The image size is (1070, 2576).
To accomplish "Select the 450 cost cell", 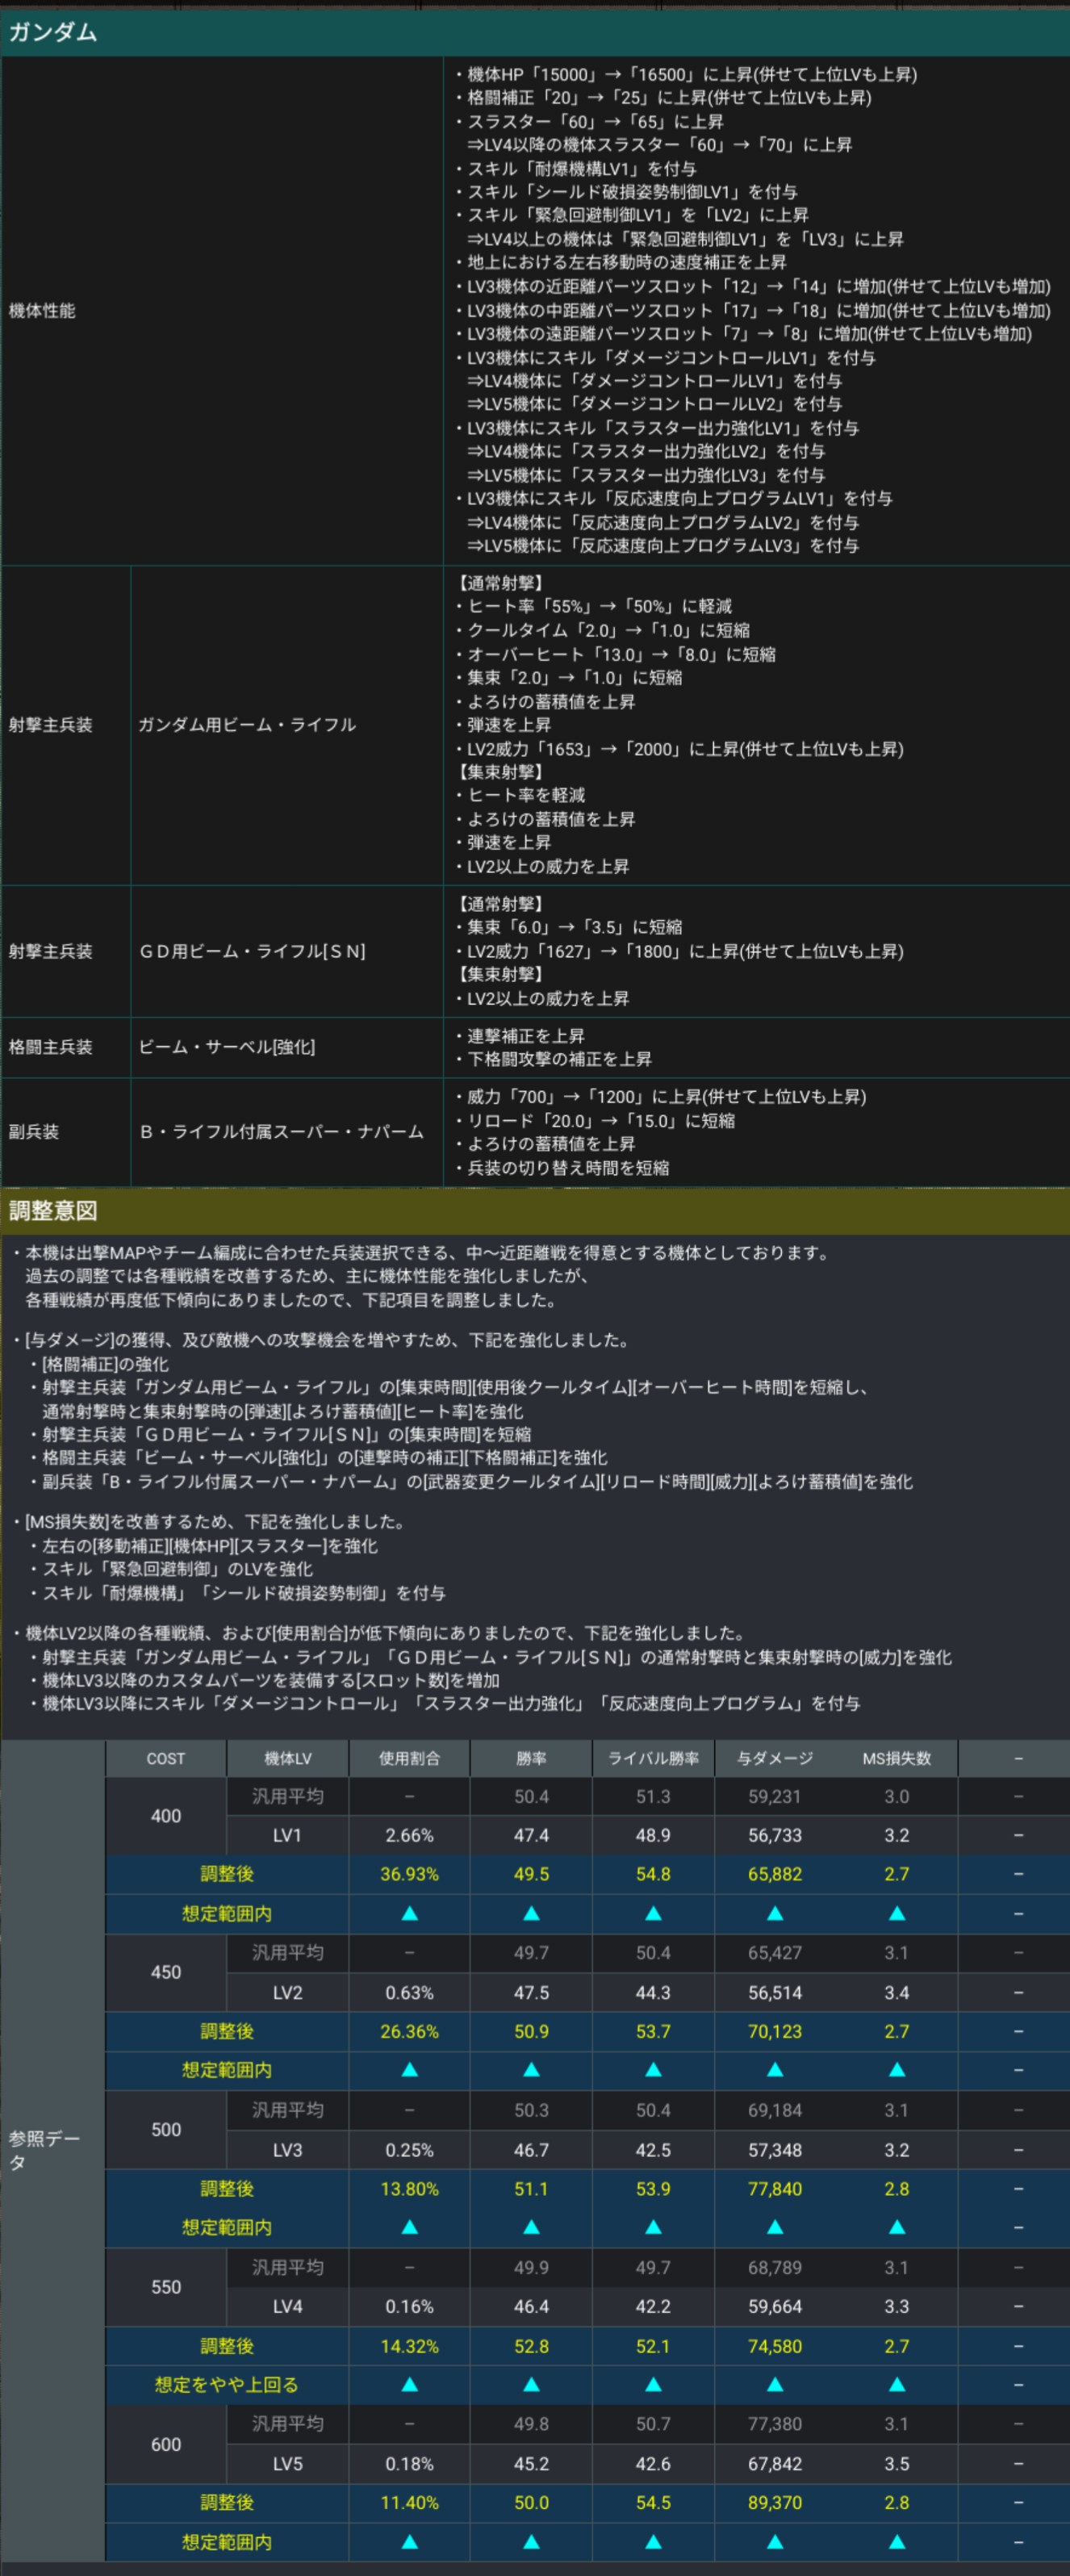I will 166,1973.
